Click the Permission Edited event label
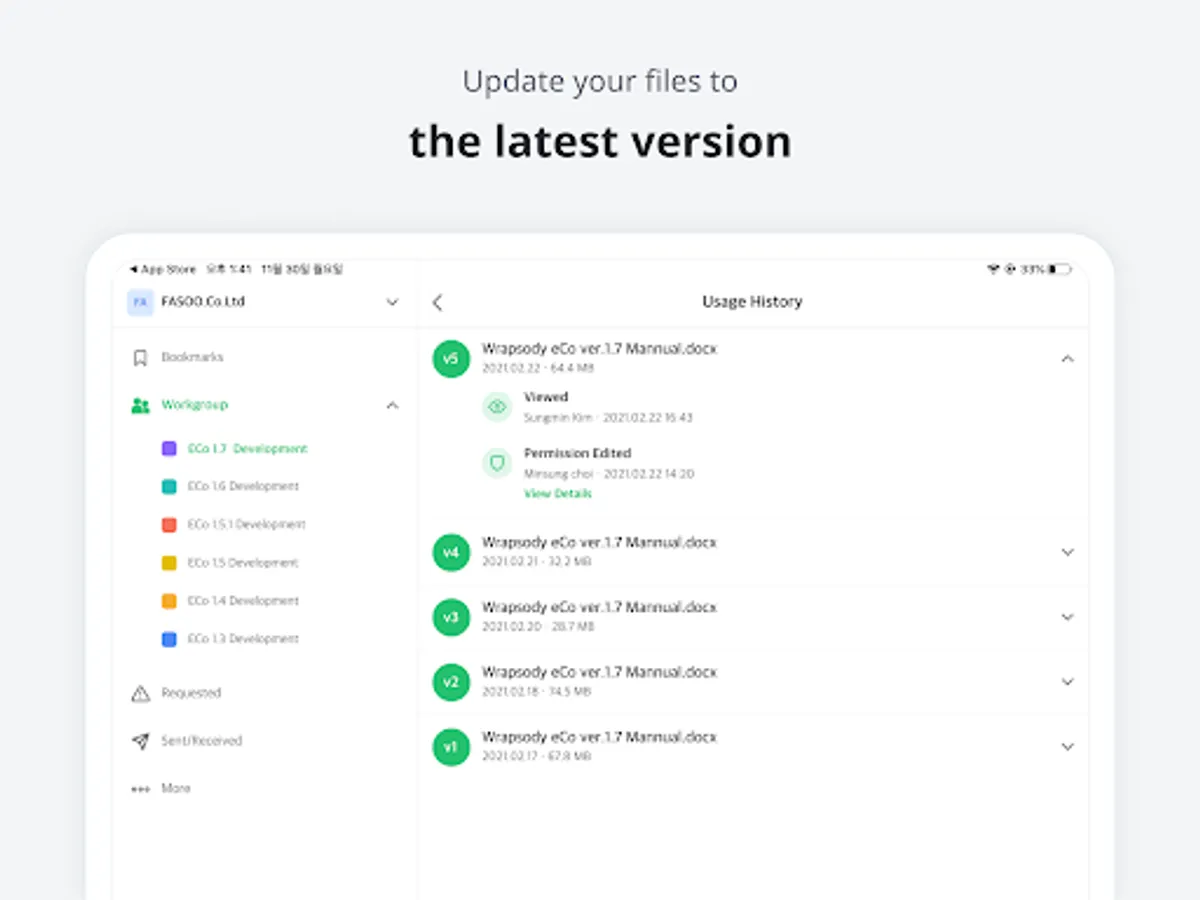 [x=578, y=453]
